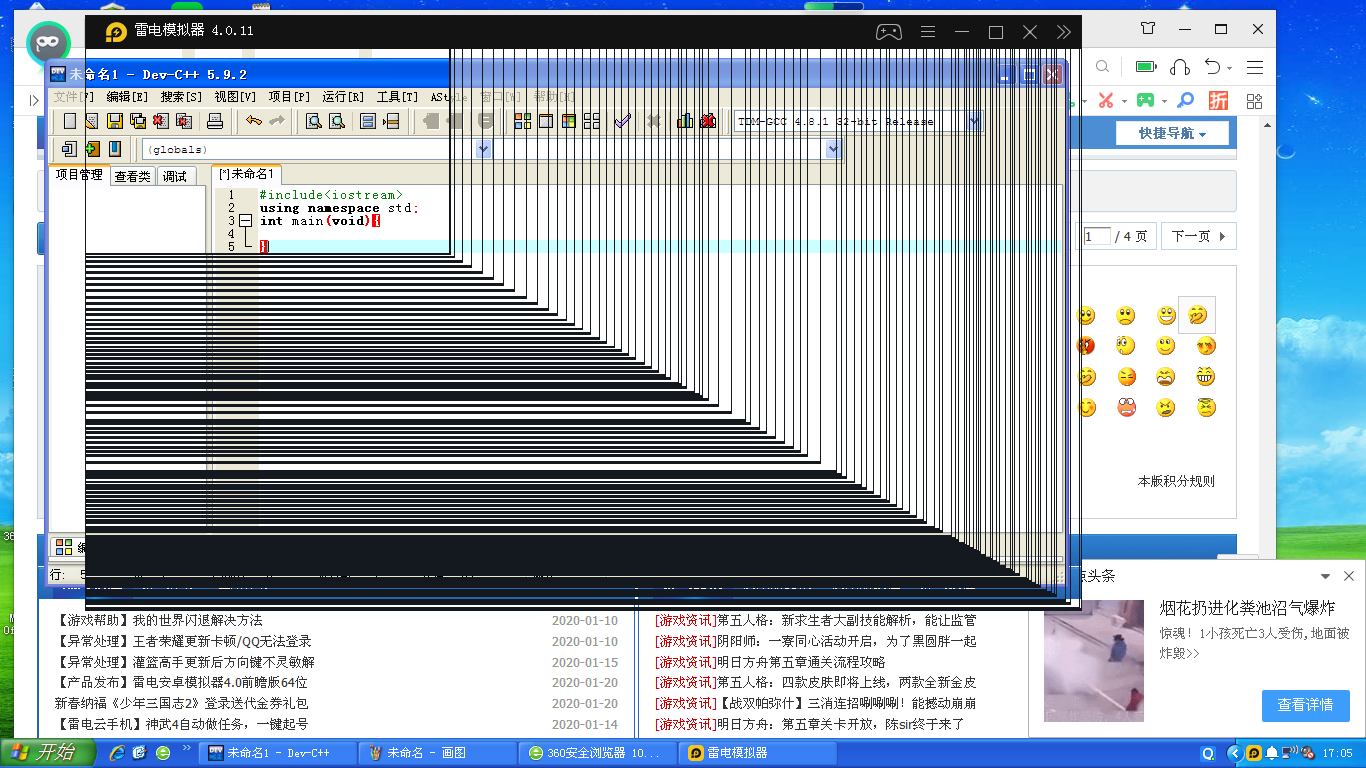Viewport: 1366px width, 768px height.
Task: Click the red scissors screenshot icon
Action: [1106, 100]
